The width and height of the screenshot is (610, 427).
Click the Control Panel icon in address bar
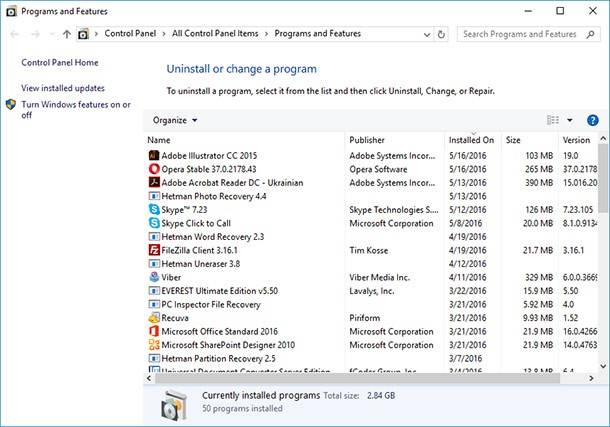(x=83, y=34)
